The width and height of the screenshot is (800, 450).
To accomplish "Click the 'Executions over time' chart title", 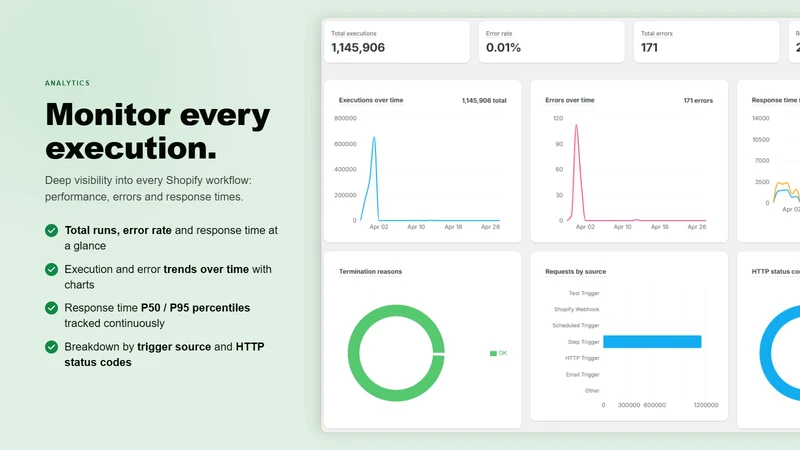I will [371, 101].
